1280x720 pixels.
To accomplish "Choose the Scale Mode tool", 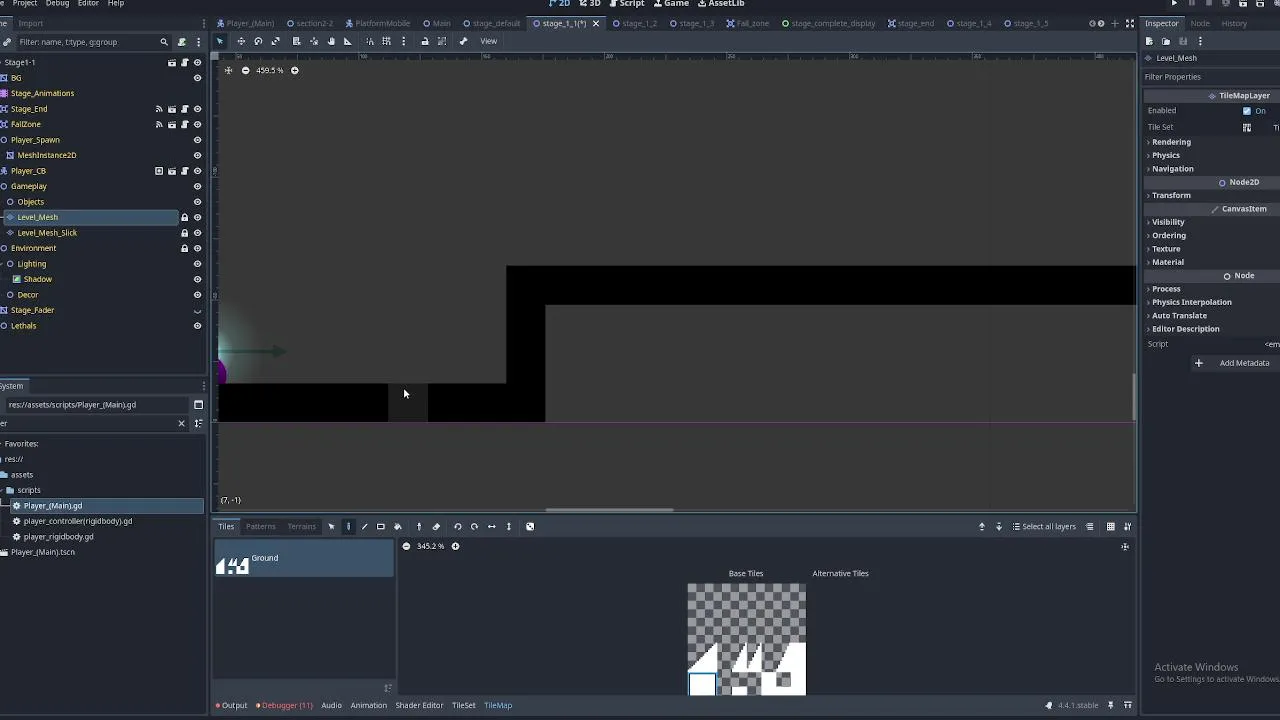I will click(276, 41).
